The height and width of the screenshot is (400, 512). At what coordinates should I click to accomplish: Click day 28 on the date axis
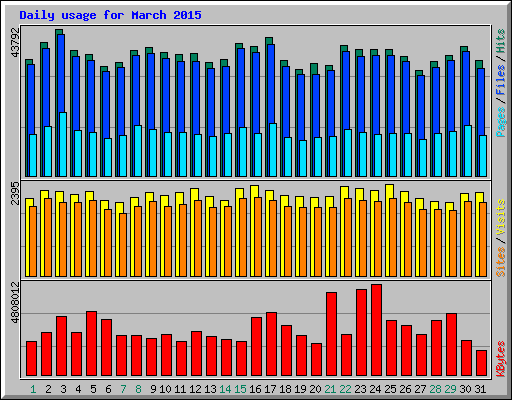coord(435,389)
